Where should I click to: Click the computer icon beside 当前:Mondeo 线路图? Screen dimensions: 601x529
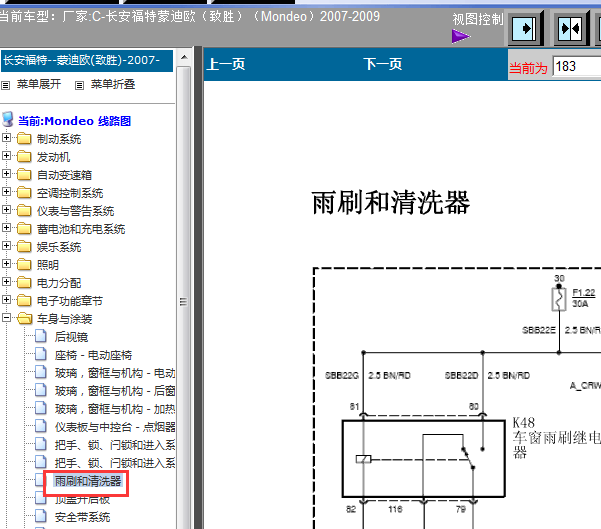pyautogui.click(x=8, y=119)
